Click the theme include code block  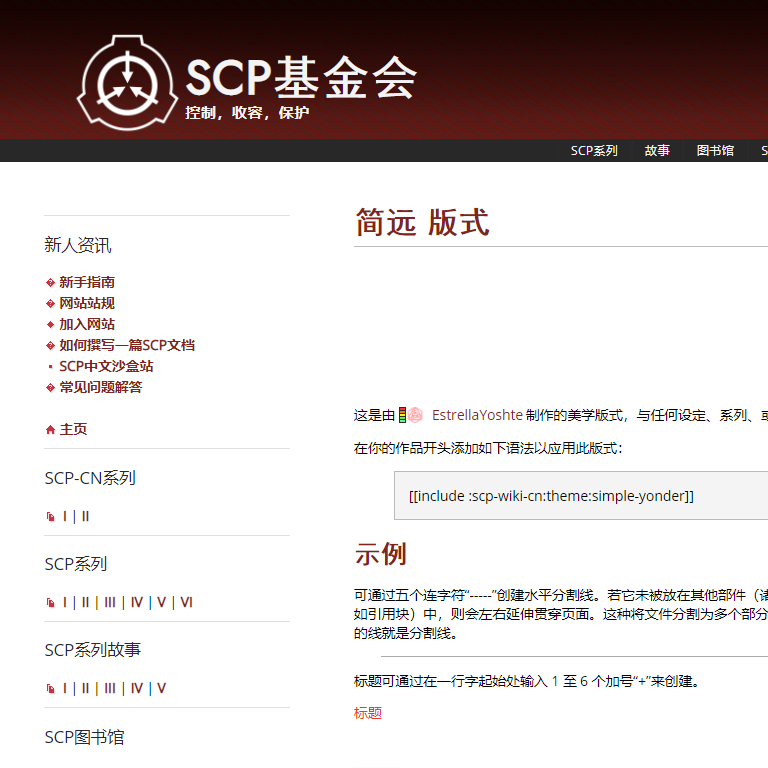[580, 496]
